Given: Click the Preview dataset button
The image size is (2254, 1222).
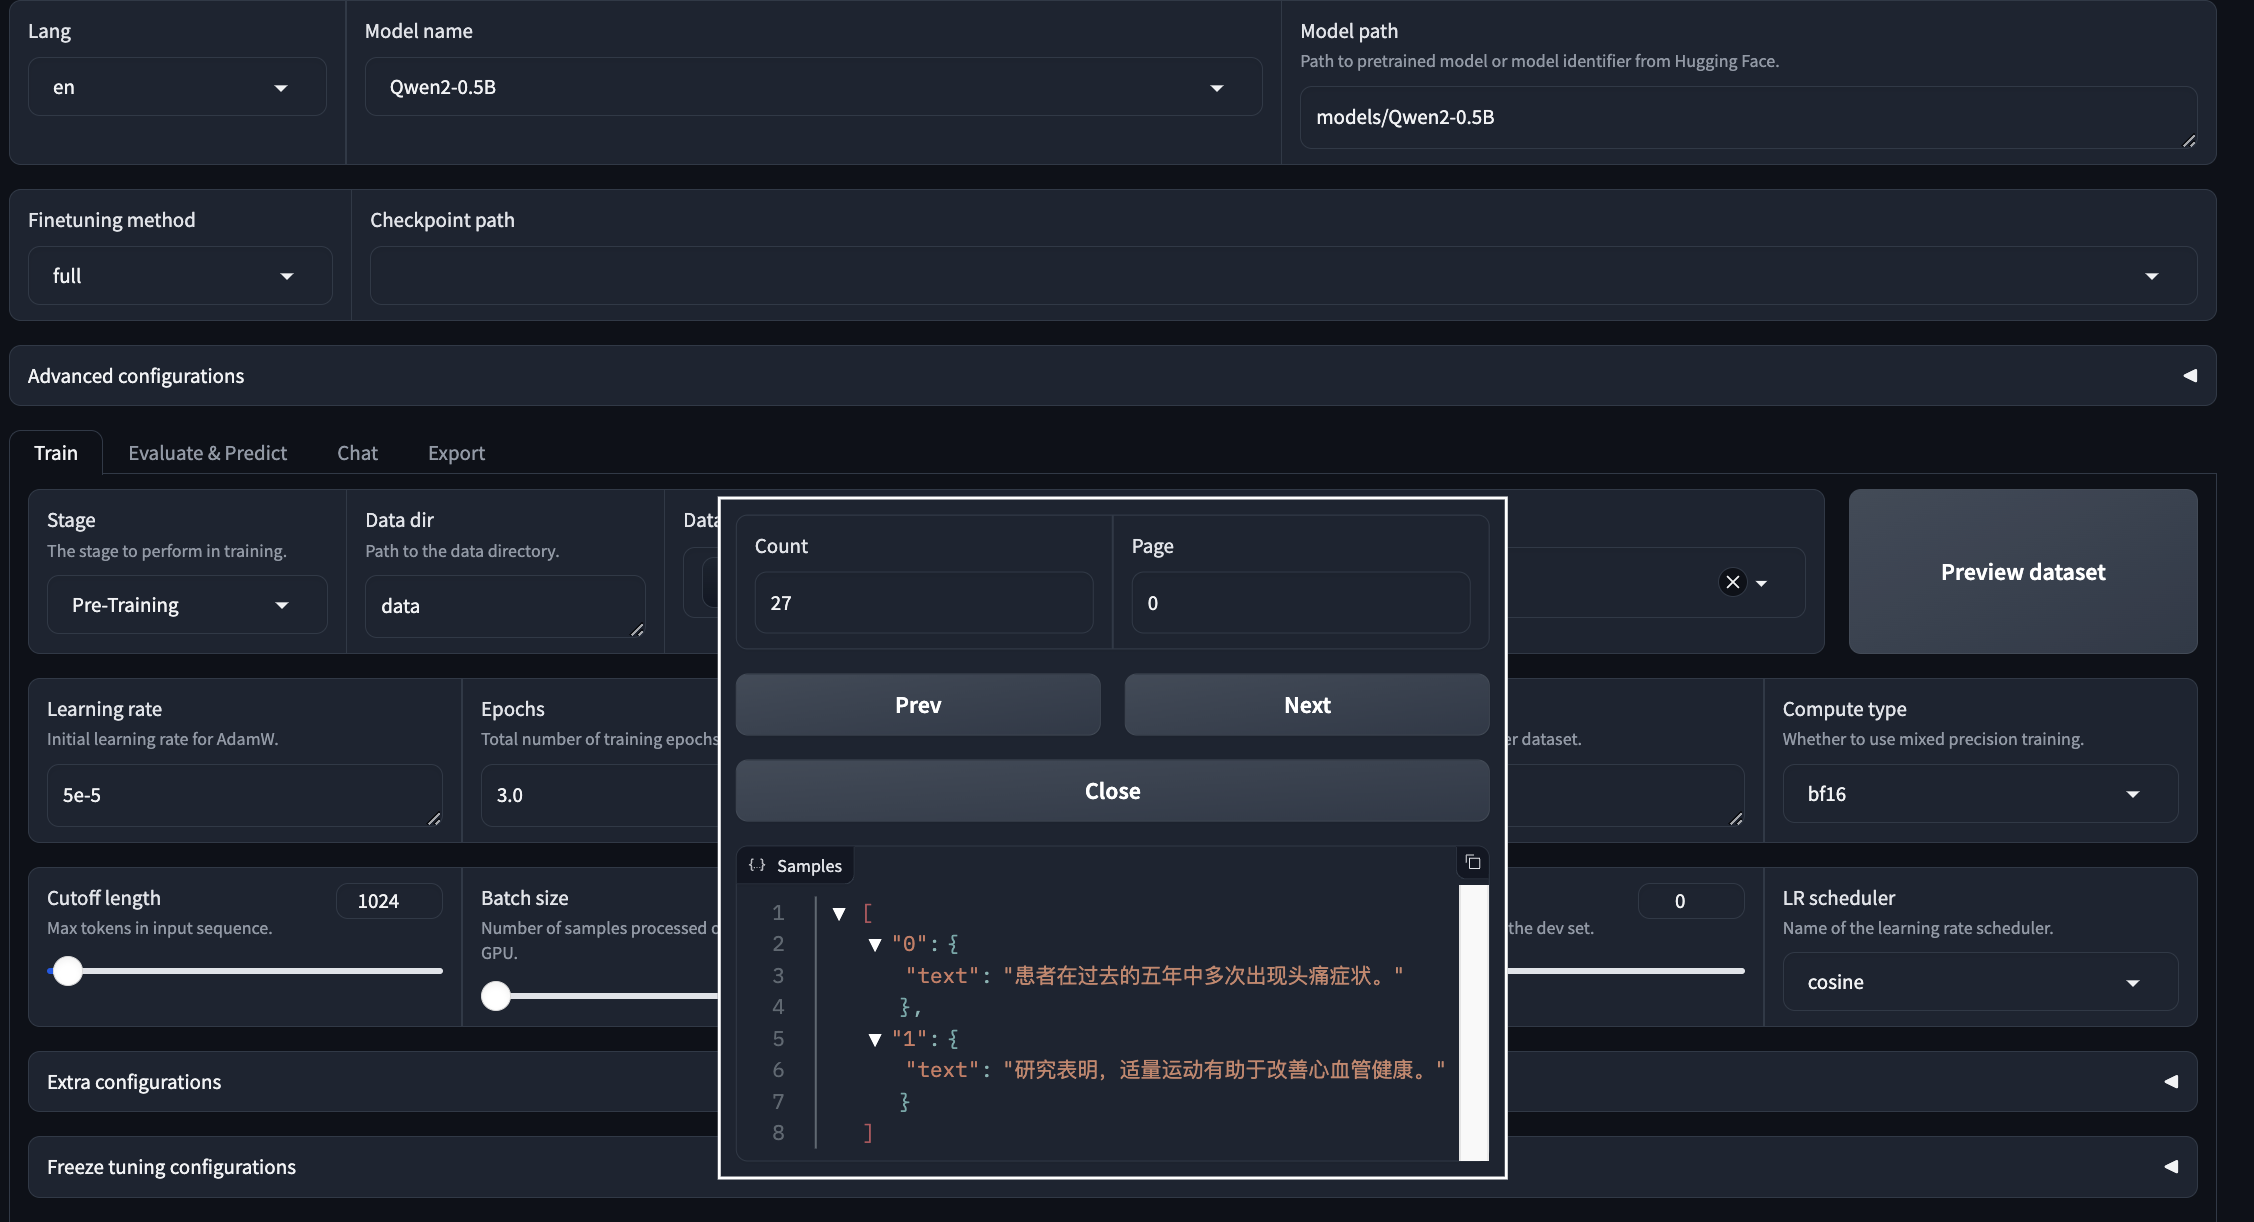Looking at the screenshot, I should (x=2022, y=572).
